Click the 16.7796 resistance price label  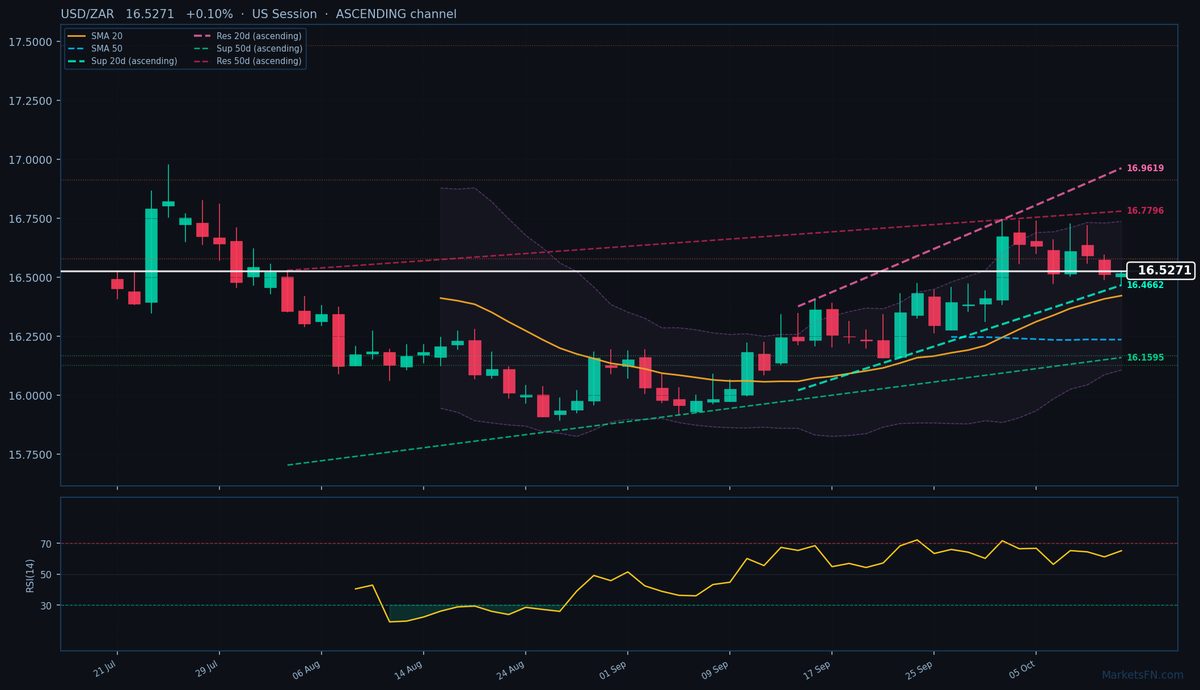(1145, 211)
